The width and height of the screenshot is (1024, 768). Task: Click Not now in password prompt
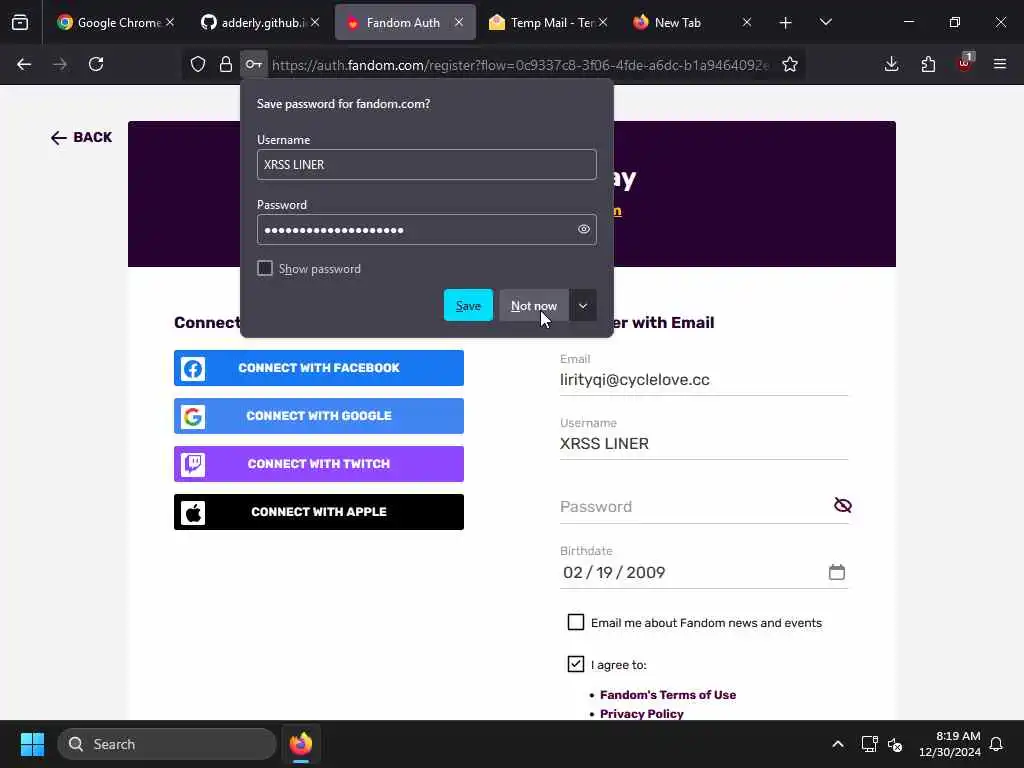coord(534,306)
